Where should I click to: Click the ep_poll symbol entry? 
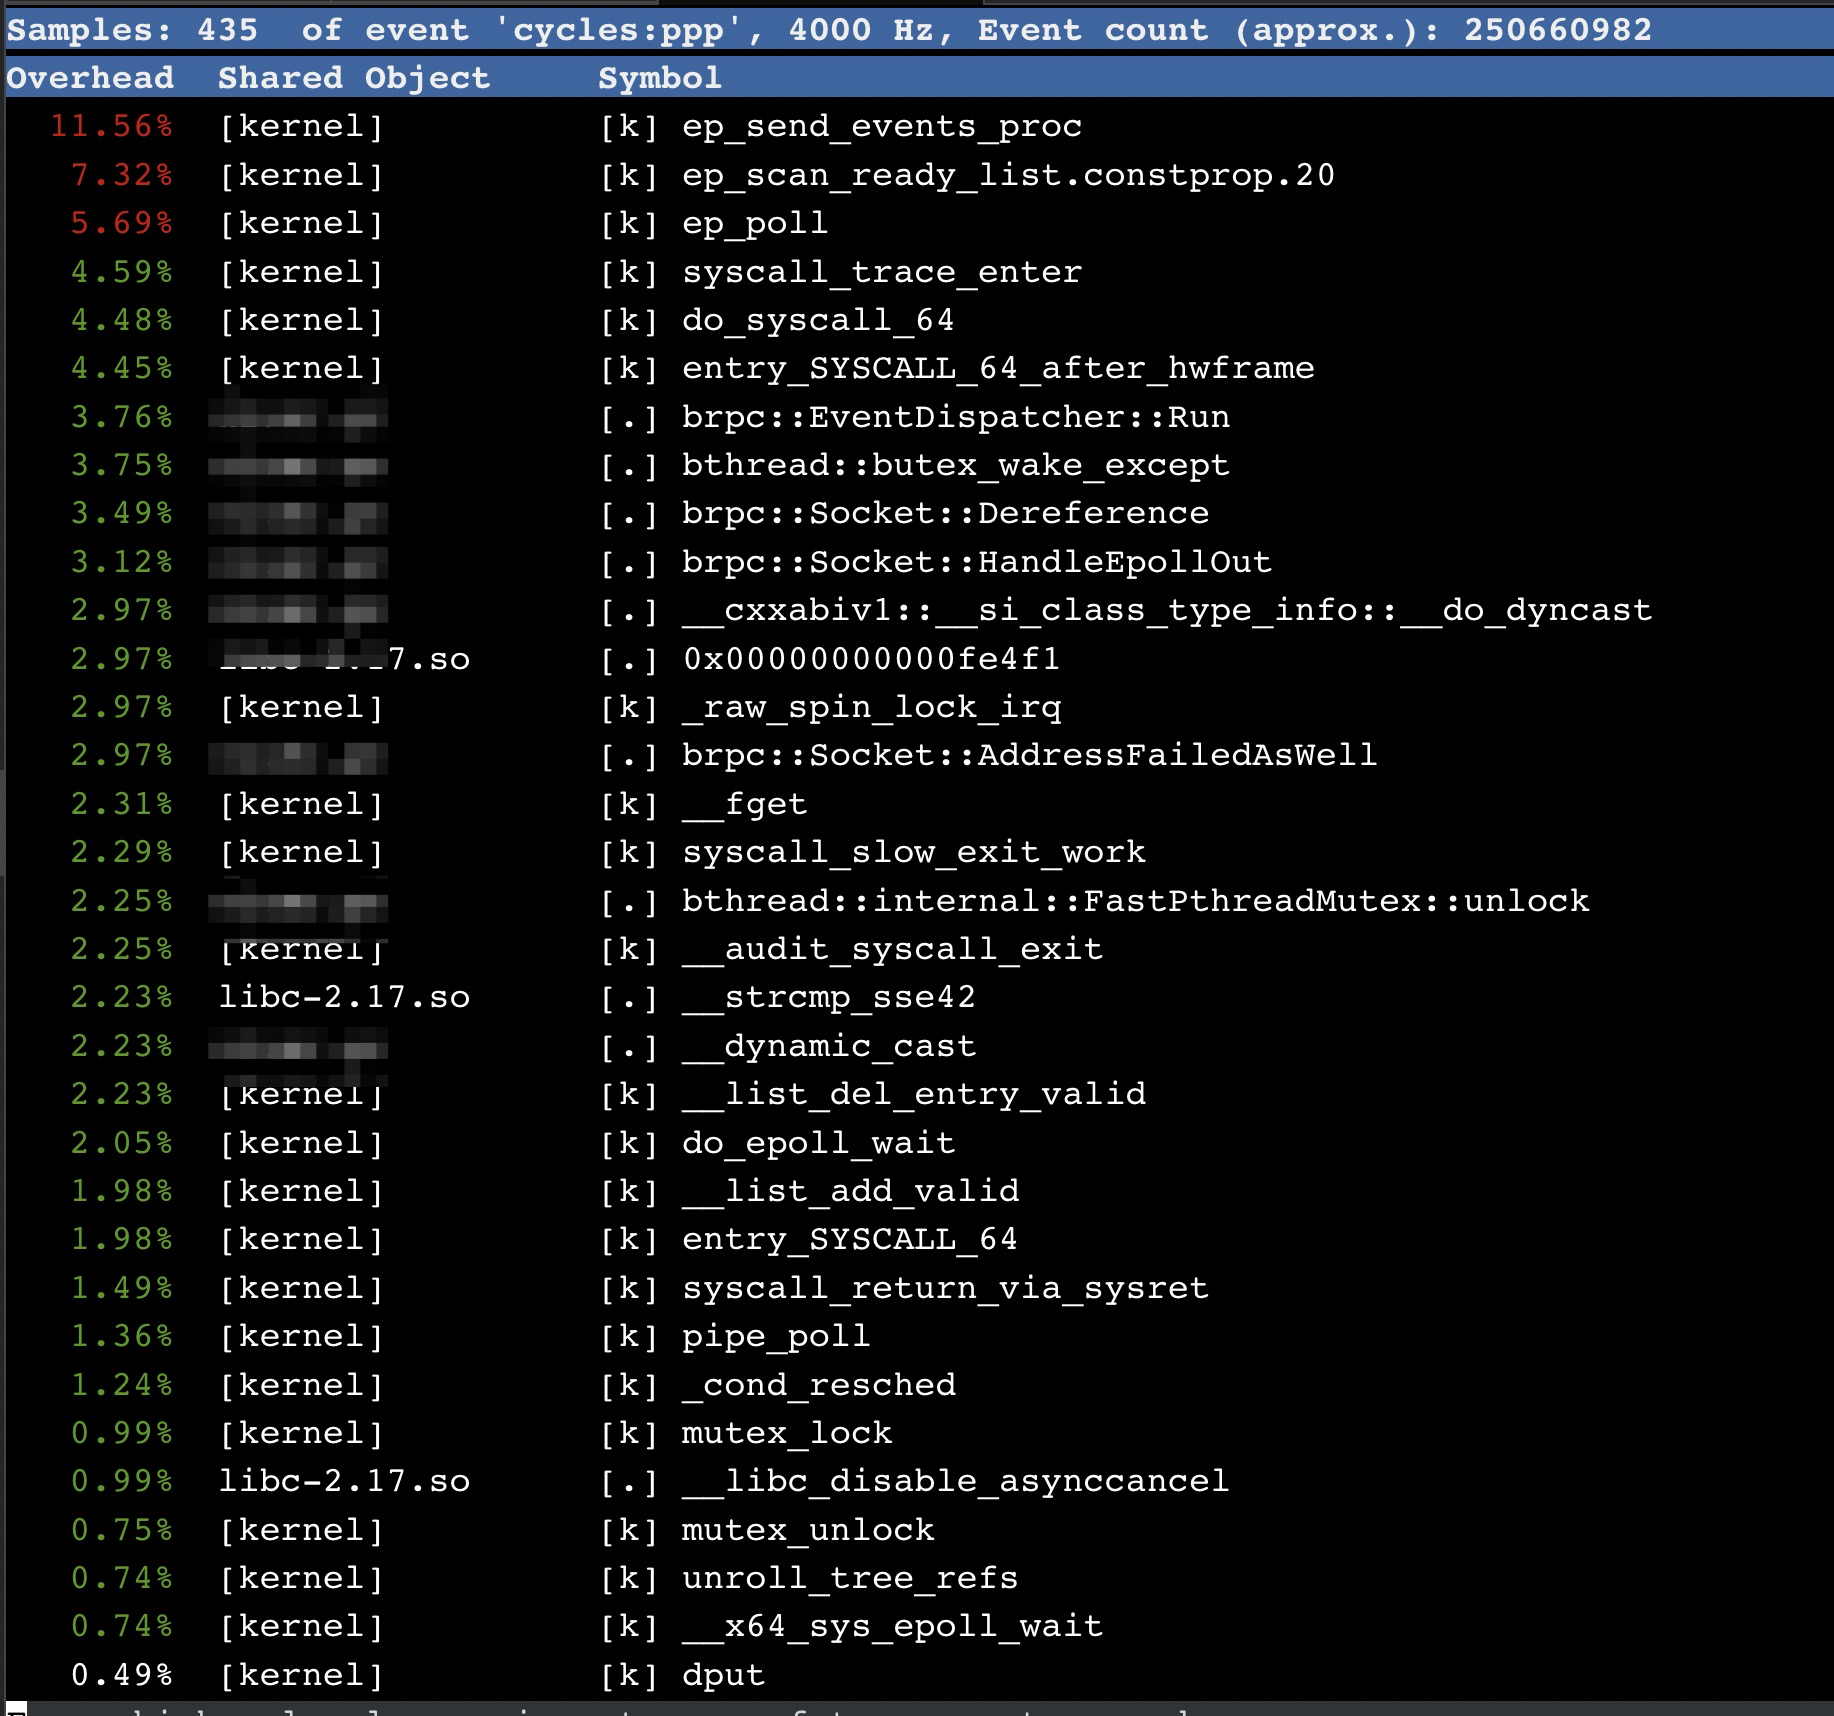pos(755,223)
